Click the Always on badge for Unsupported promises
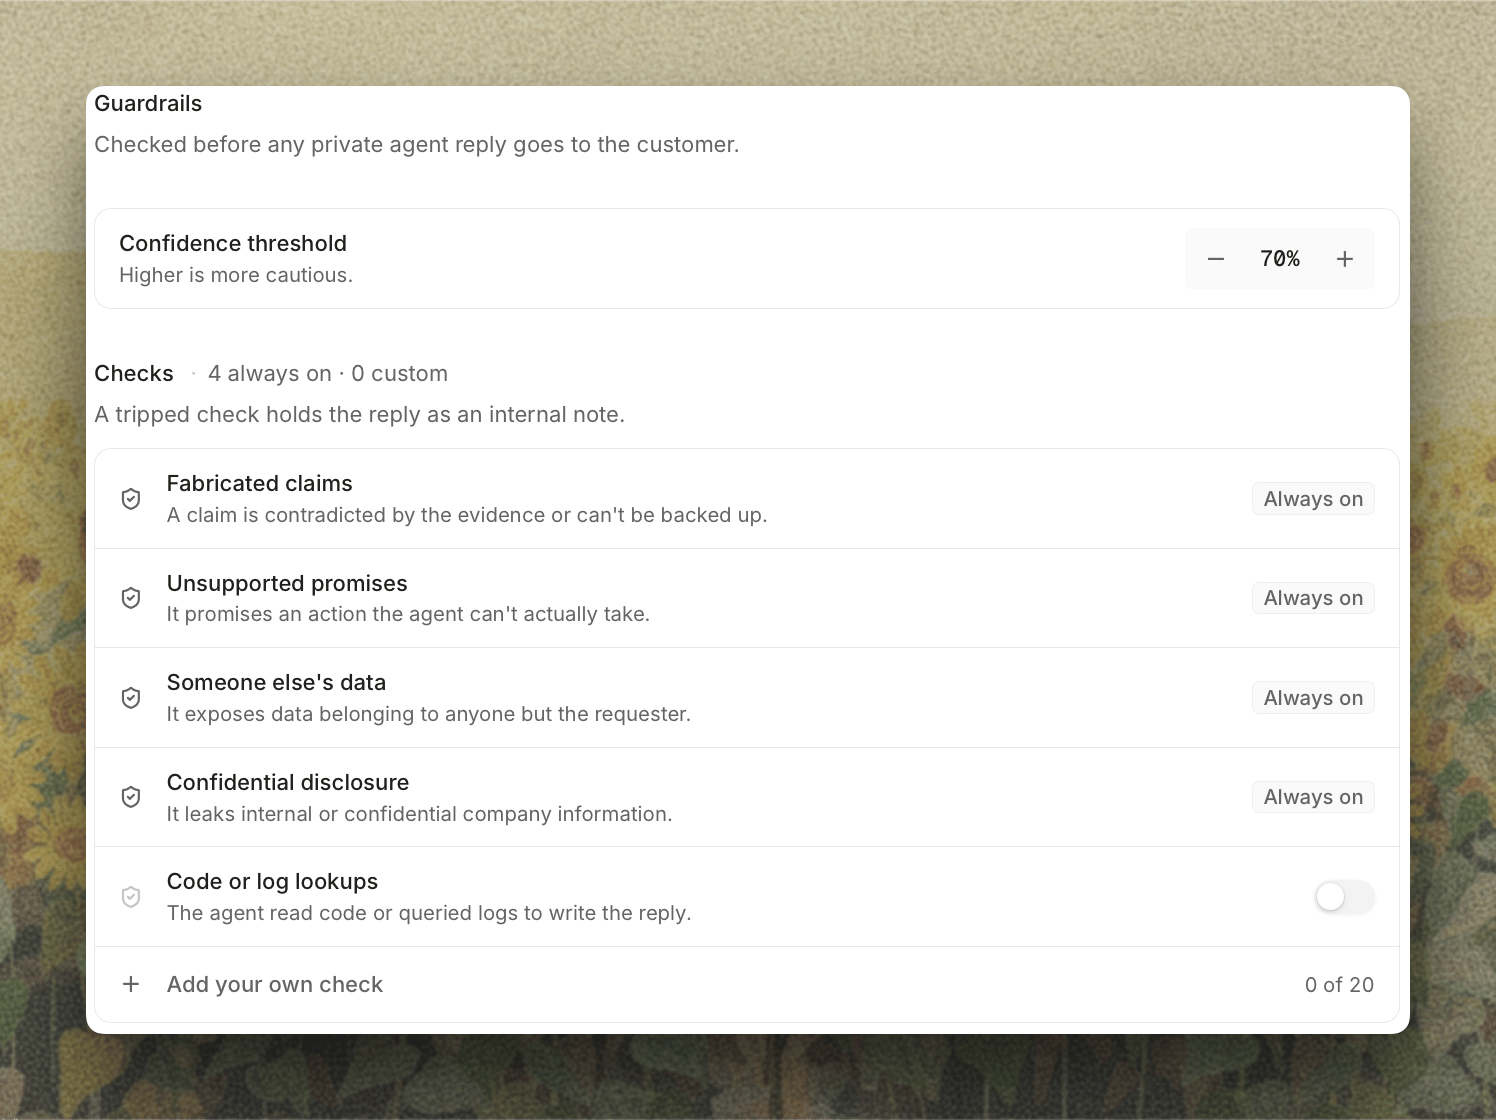1496x1120 pixels. 1313,598
